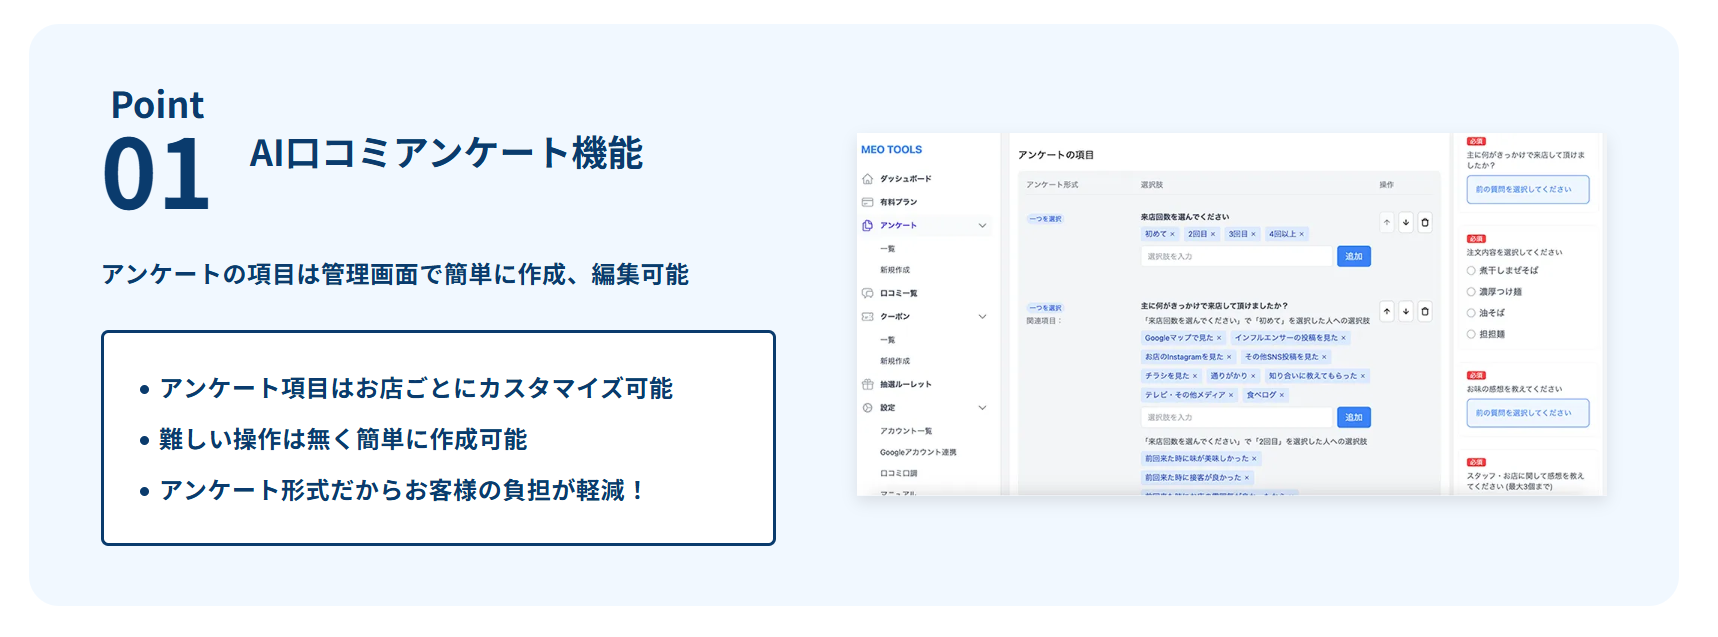Click 追加 button under 食べログ tags
Screen dimensions: 1718x637
tap(1354, 417)
